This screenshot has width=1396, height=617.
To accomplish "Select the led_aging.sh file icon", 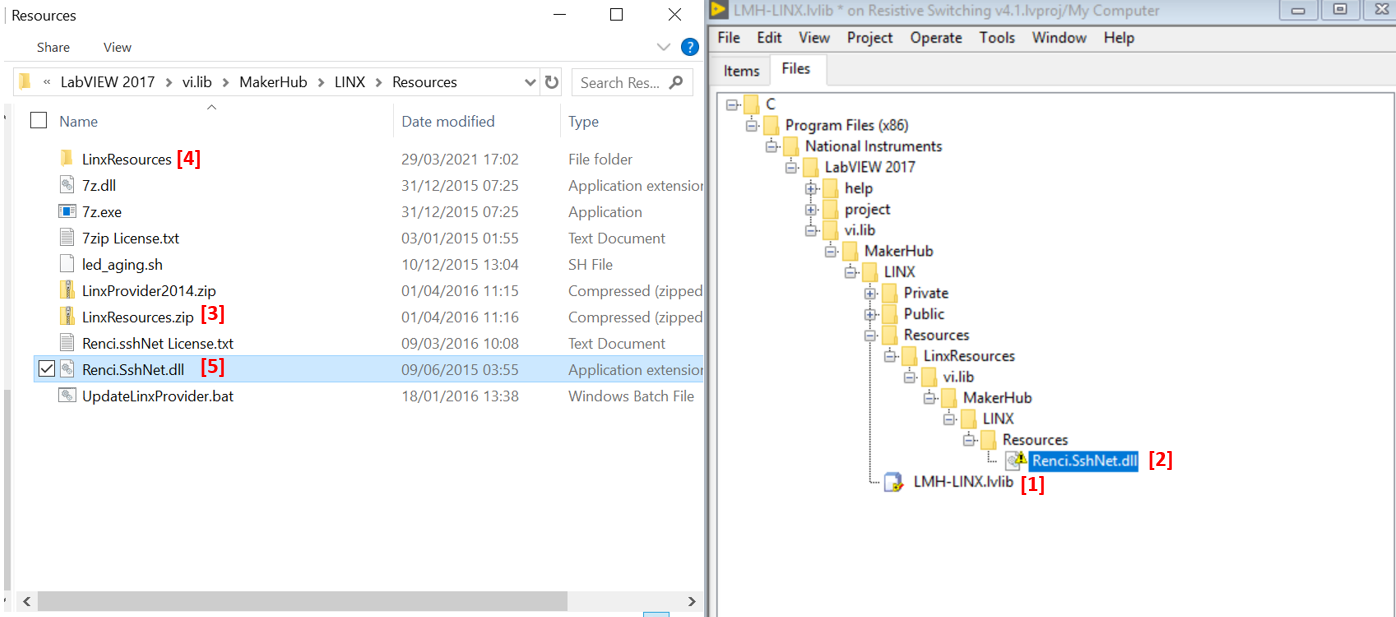I will pyautogui.click(x=67, y=264).
